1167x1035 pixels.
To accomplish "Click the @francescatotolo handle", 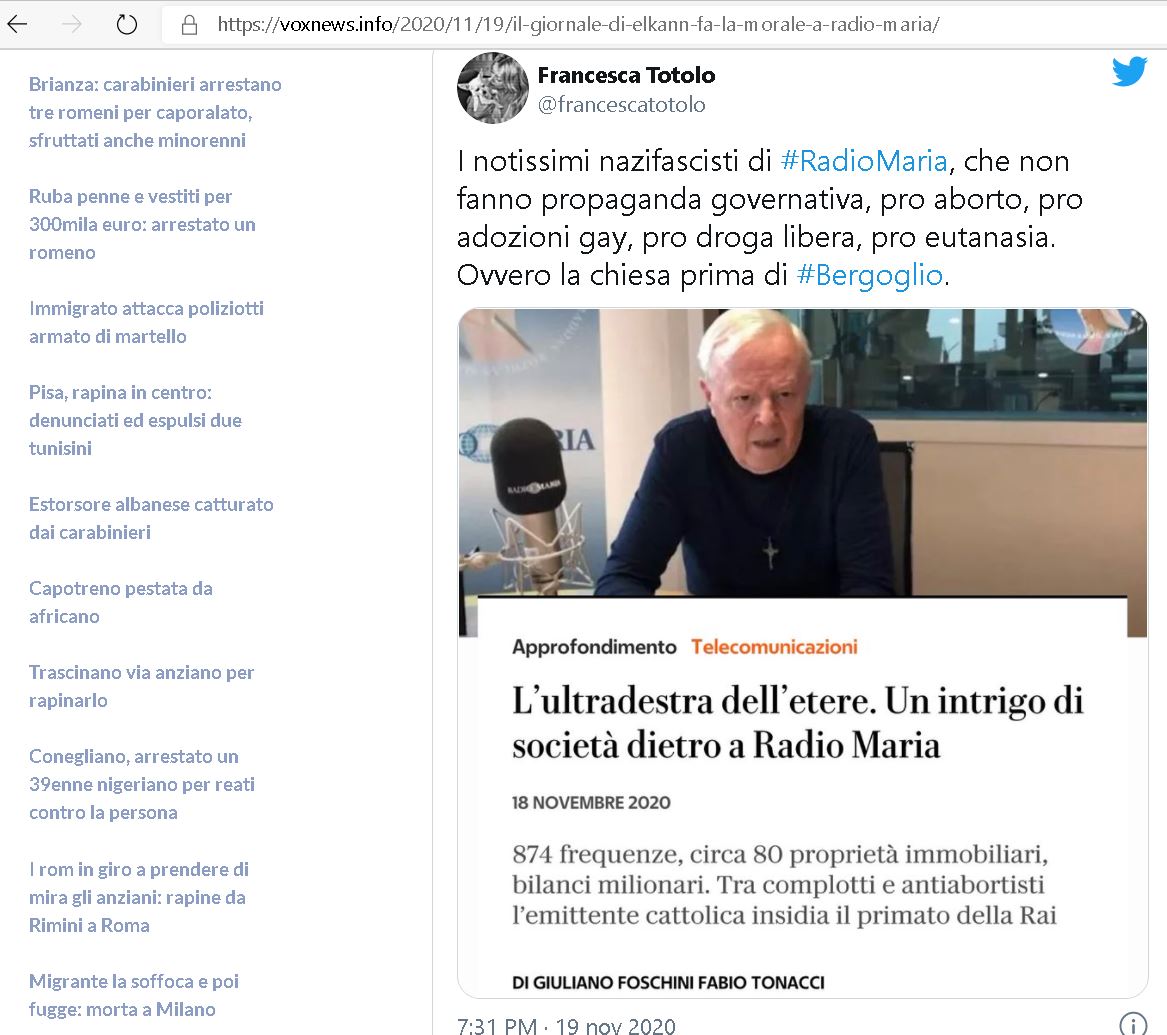I will point(621,104).
